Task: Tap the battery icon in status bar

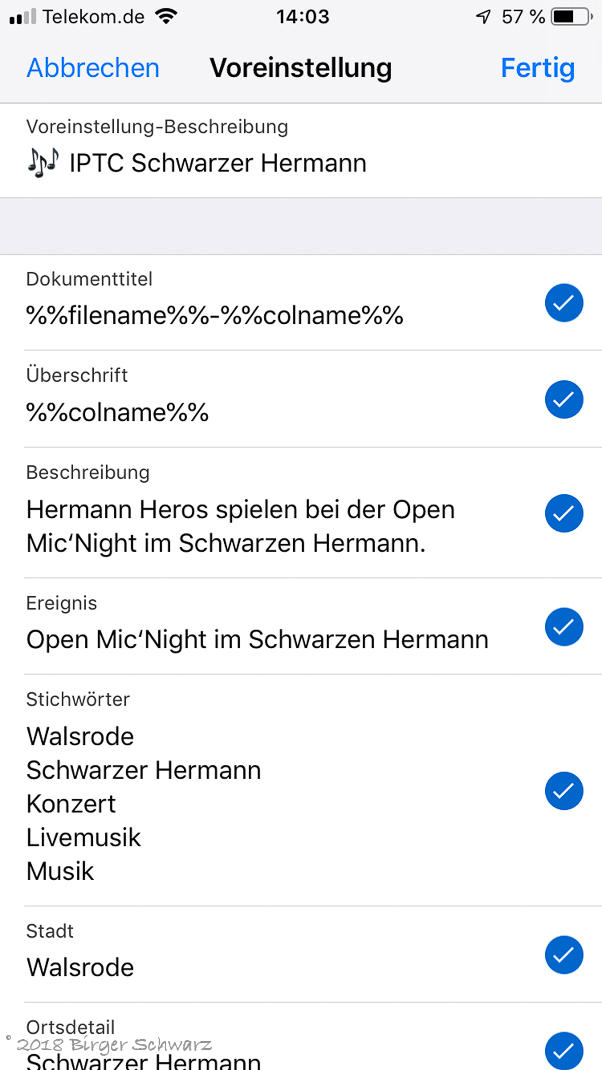Action: tap(571, 17)
